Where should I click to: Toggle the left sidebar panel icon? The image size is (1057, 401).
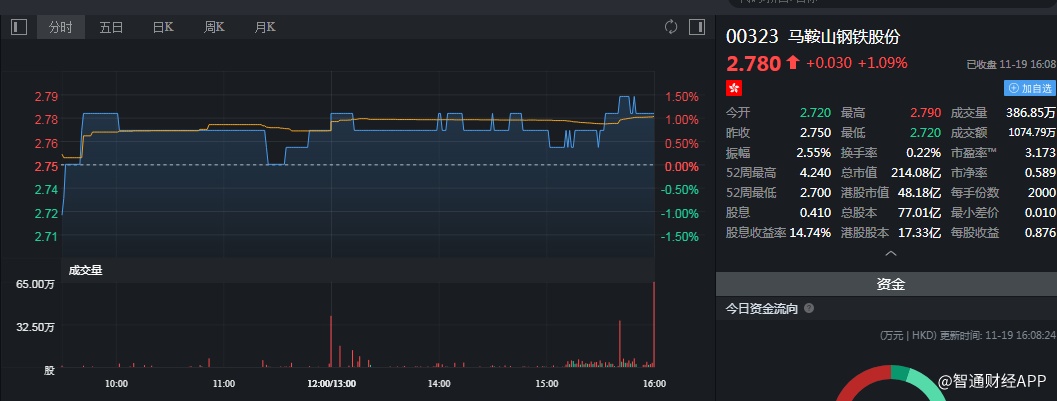click(x=18, y=27)
